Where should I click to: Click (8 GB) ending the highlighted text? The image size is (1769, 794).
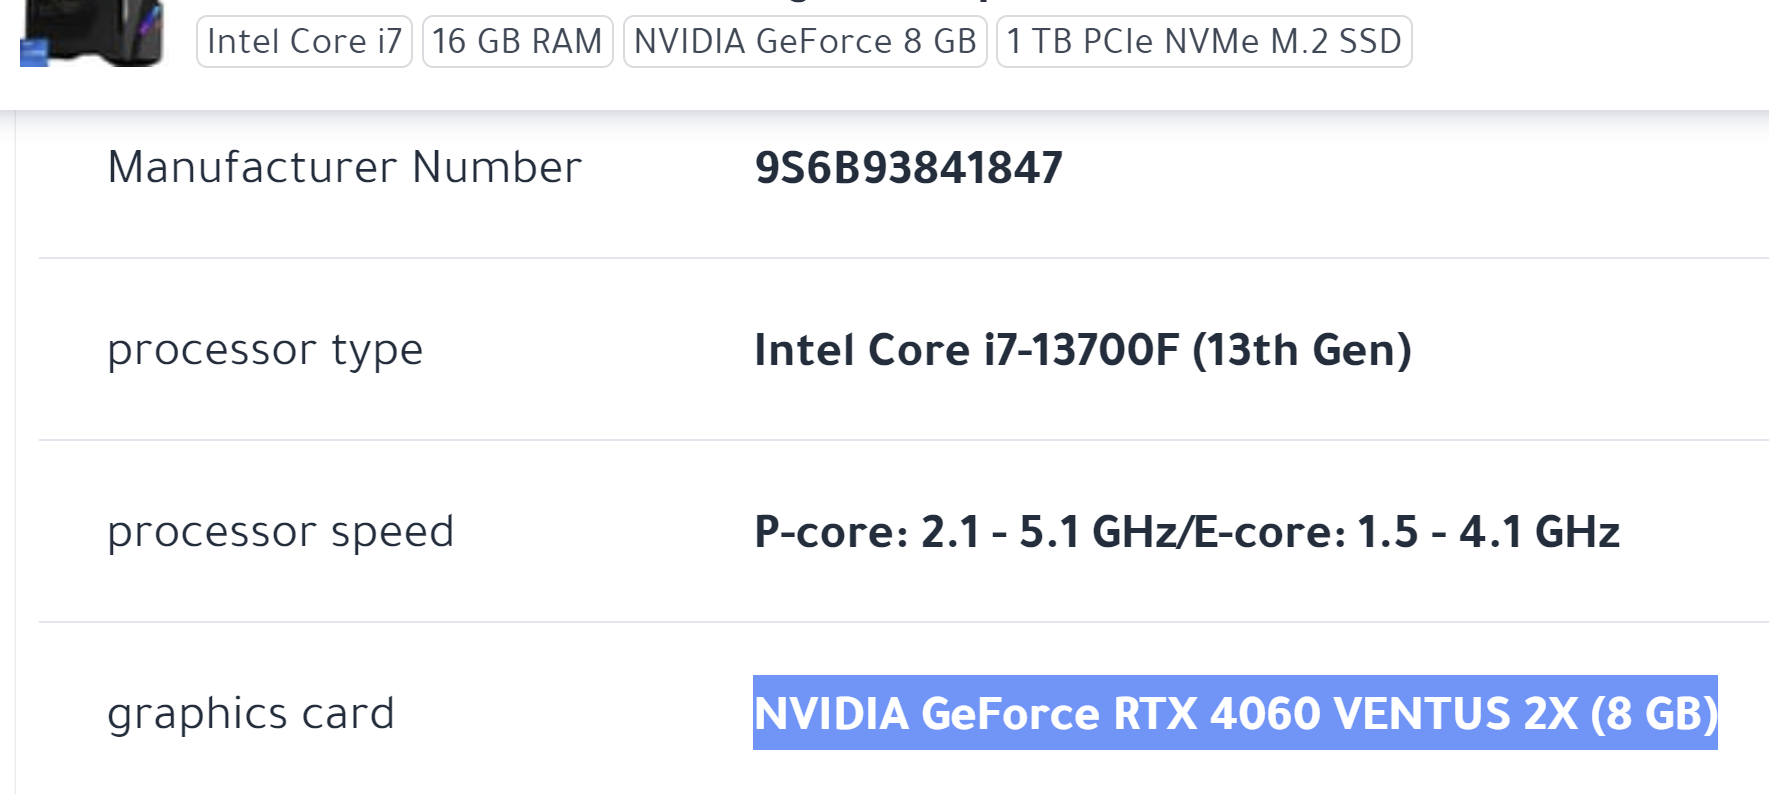(x=1654, y=714)
